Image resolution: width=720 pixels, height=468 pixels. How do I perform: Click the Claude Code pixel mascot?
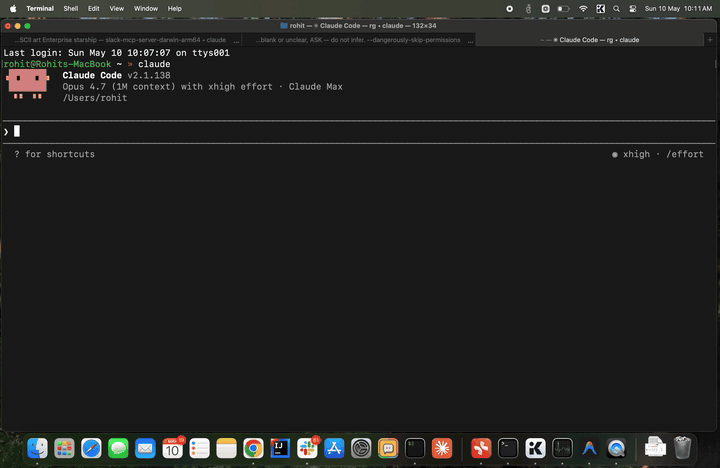tap(28, 84)
